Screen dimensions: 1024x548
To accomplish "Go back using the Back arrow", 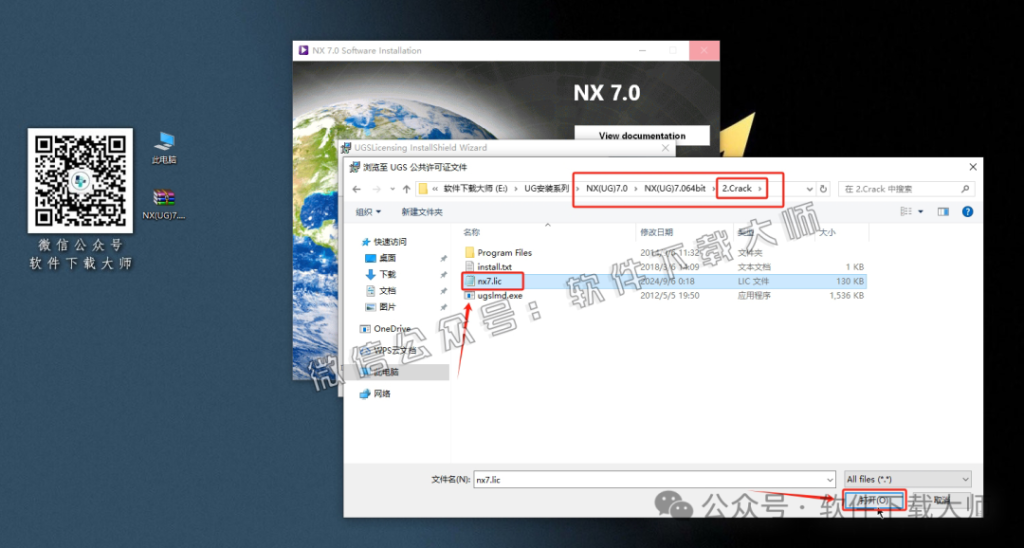I will [x=357, y=189].
